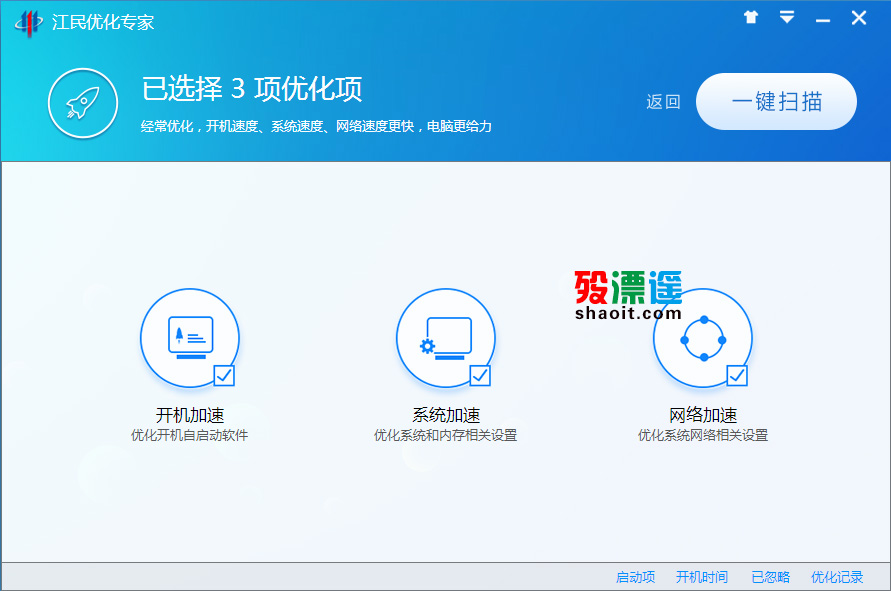Click the 经常优化 subtitle text in header

(316, 126)
